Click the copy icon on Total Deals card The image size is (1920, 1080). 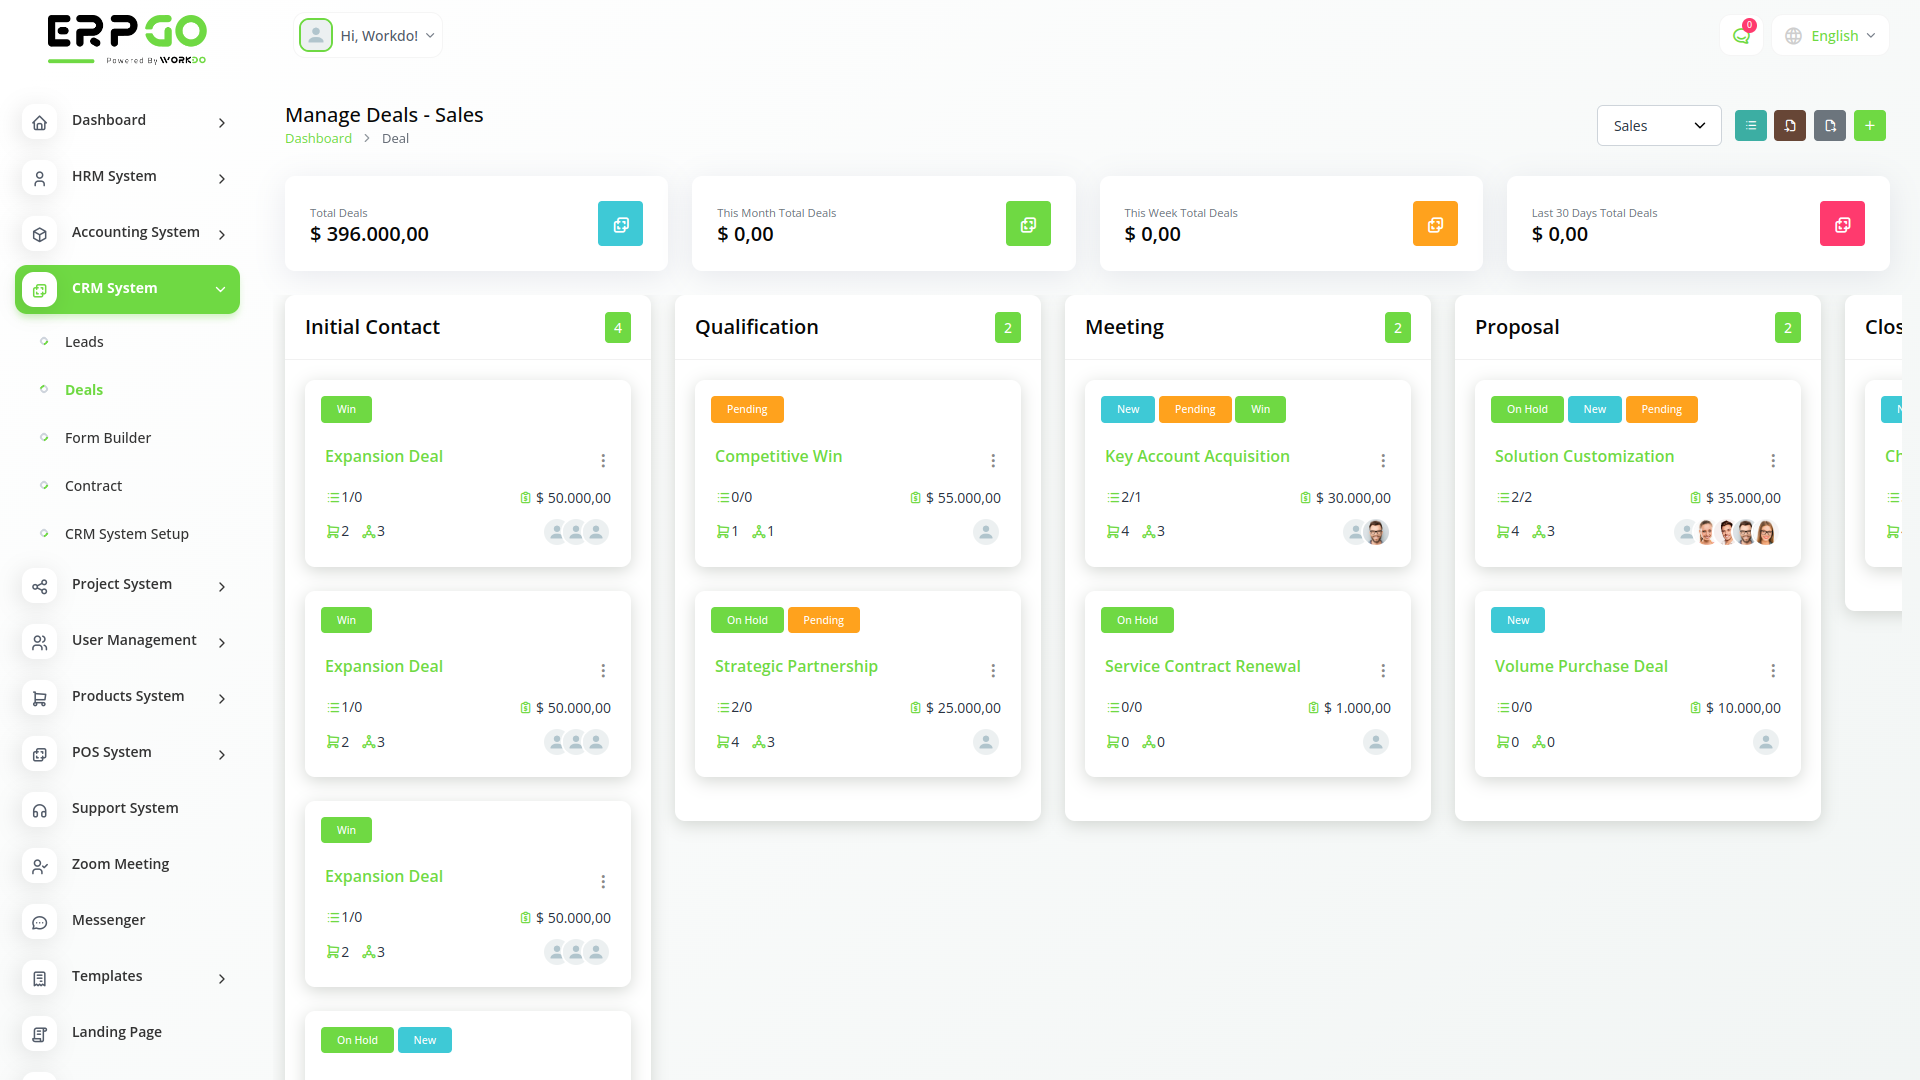click(620, 223)
